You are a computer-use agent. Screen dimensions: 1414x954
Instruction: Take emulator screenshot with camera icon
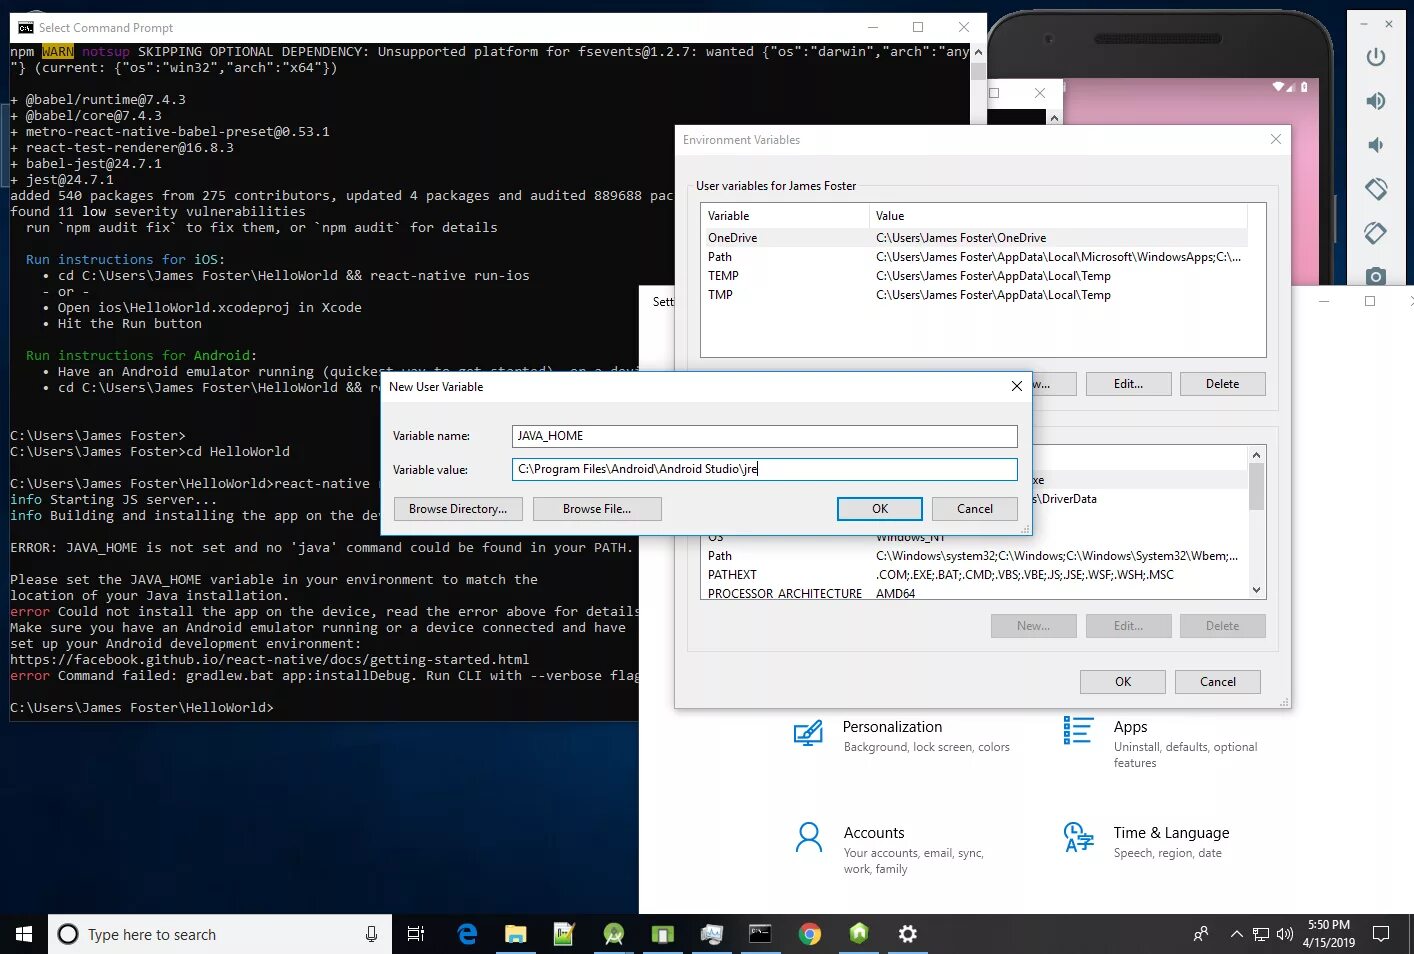(x=1376, y=276)
